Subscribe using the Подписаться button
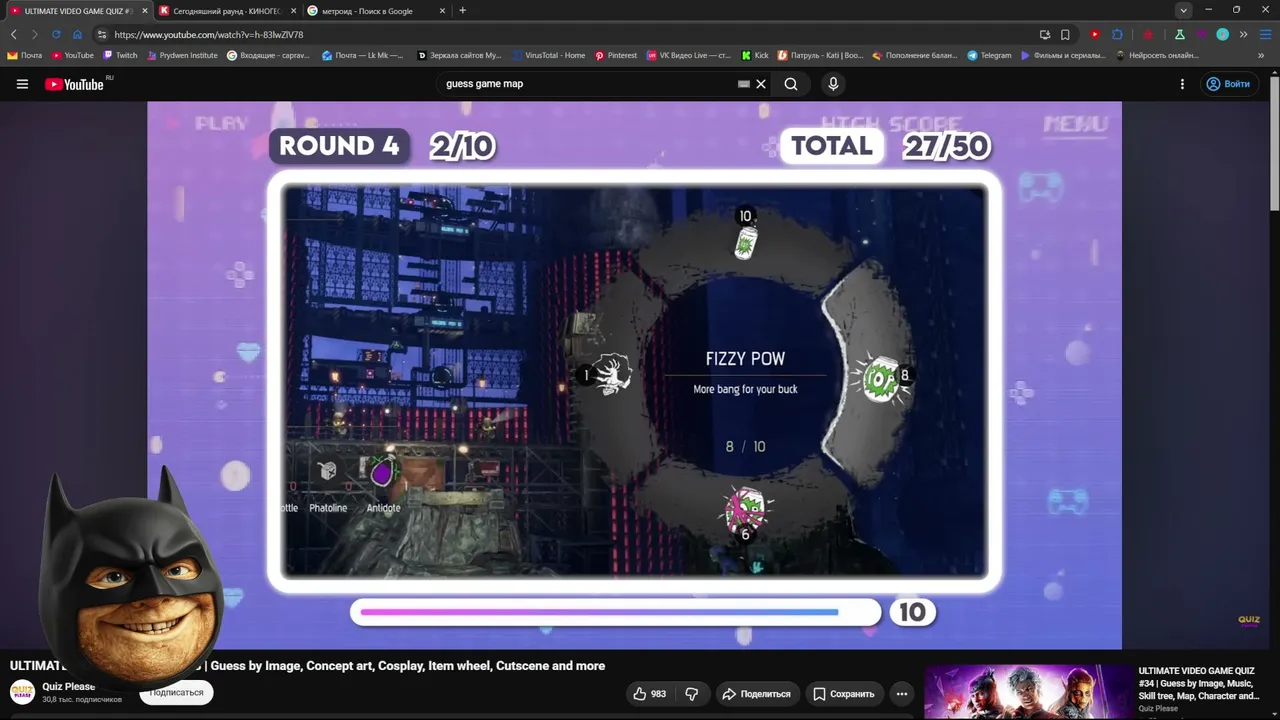 click(177, 692)
